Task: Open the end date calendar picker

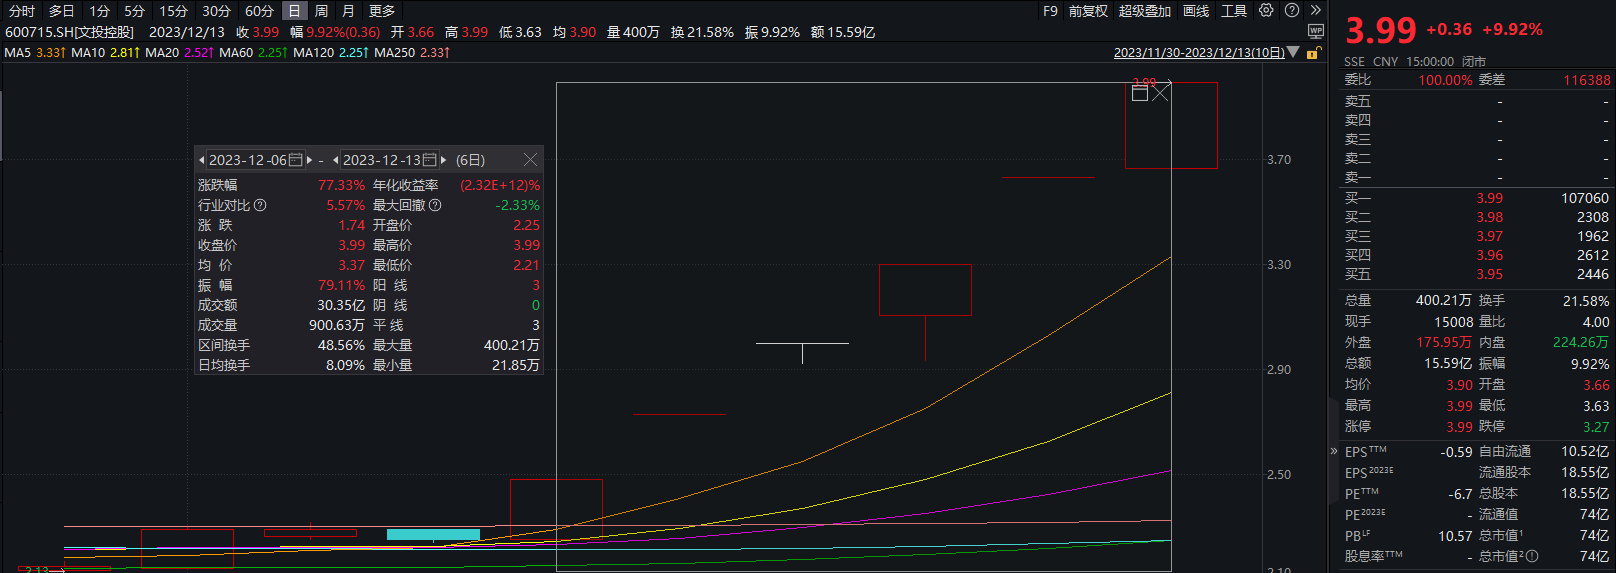Action: pyautogui.click(x=429, y=160)
